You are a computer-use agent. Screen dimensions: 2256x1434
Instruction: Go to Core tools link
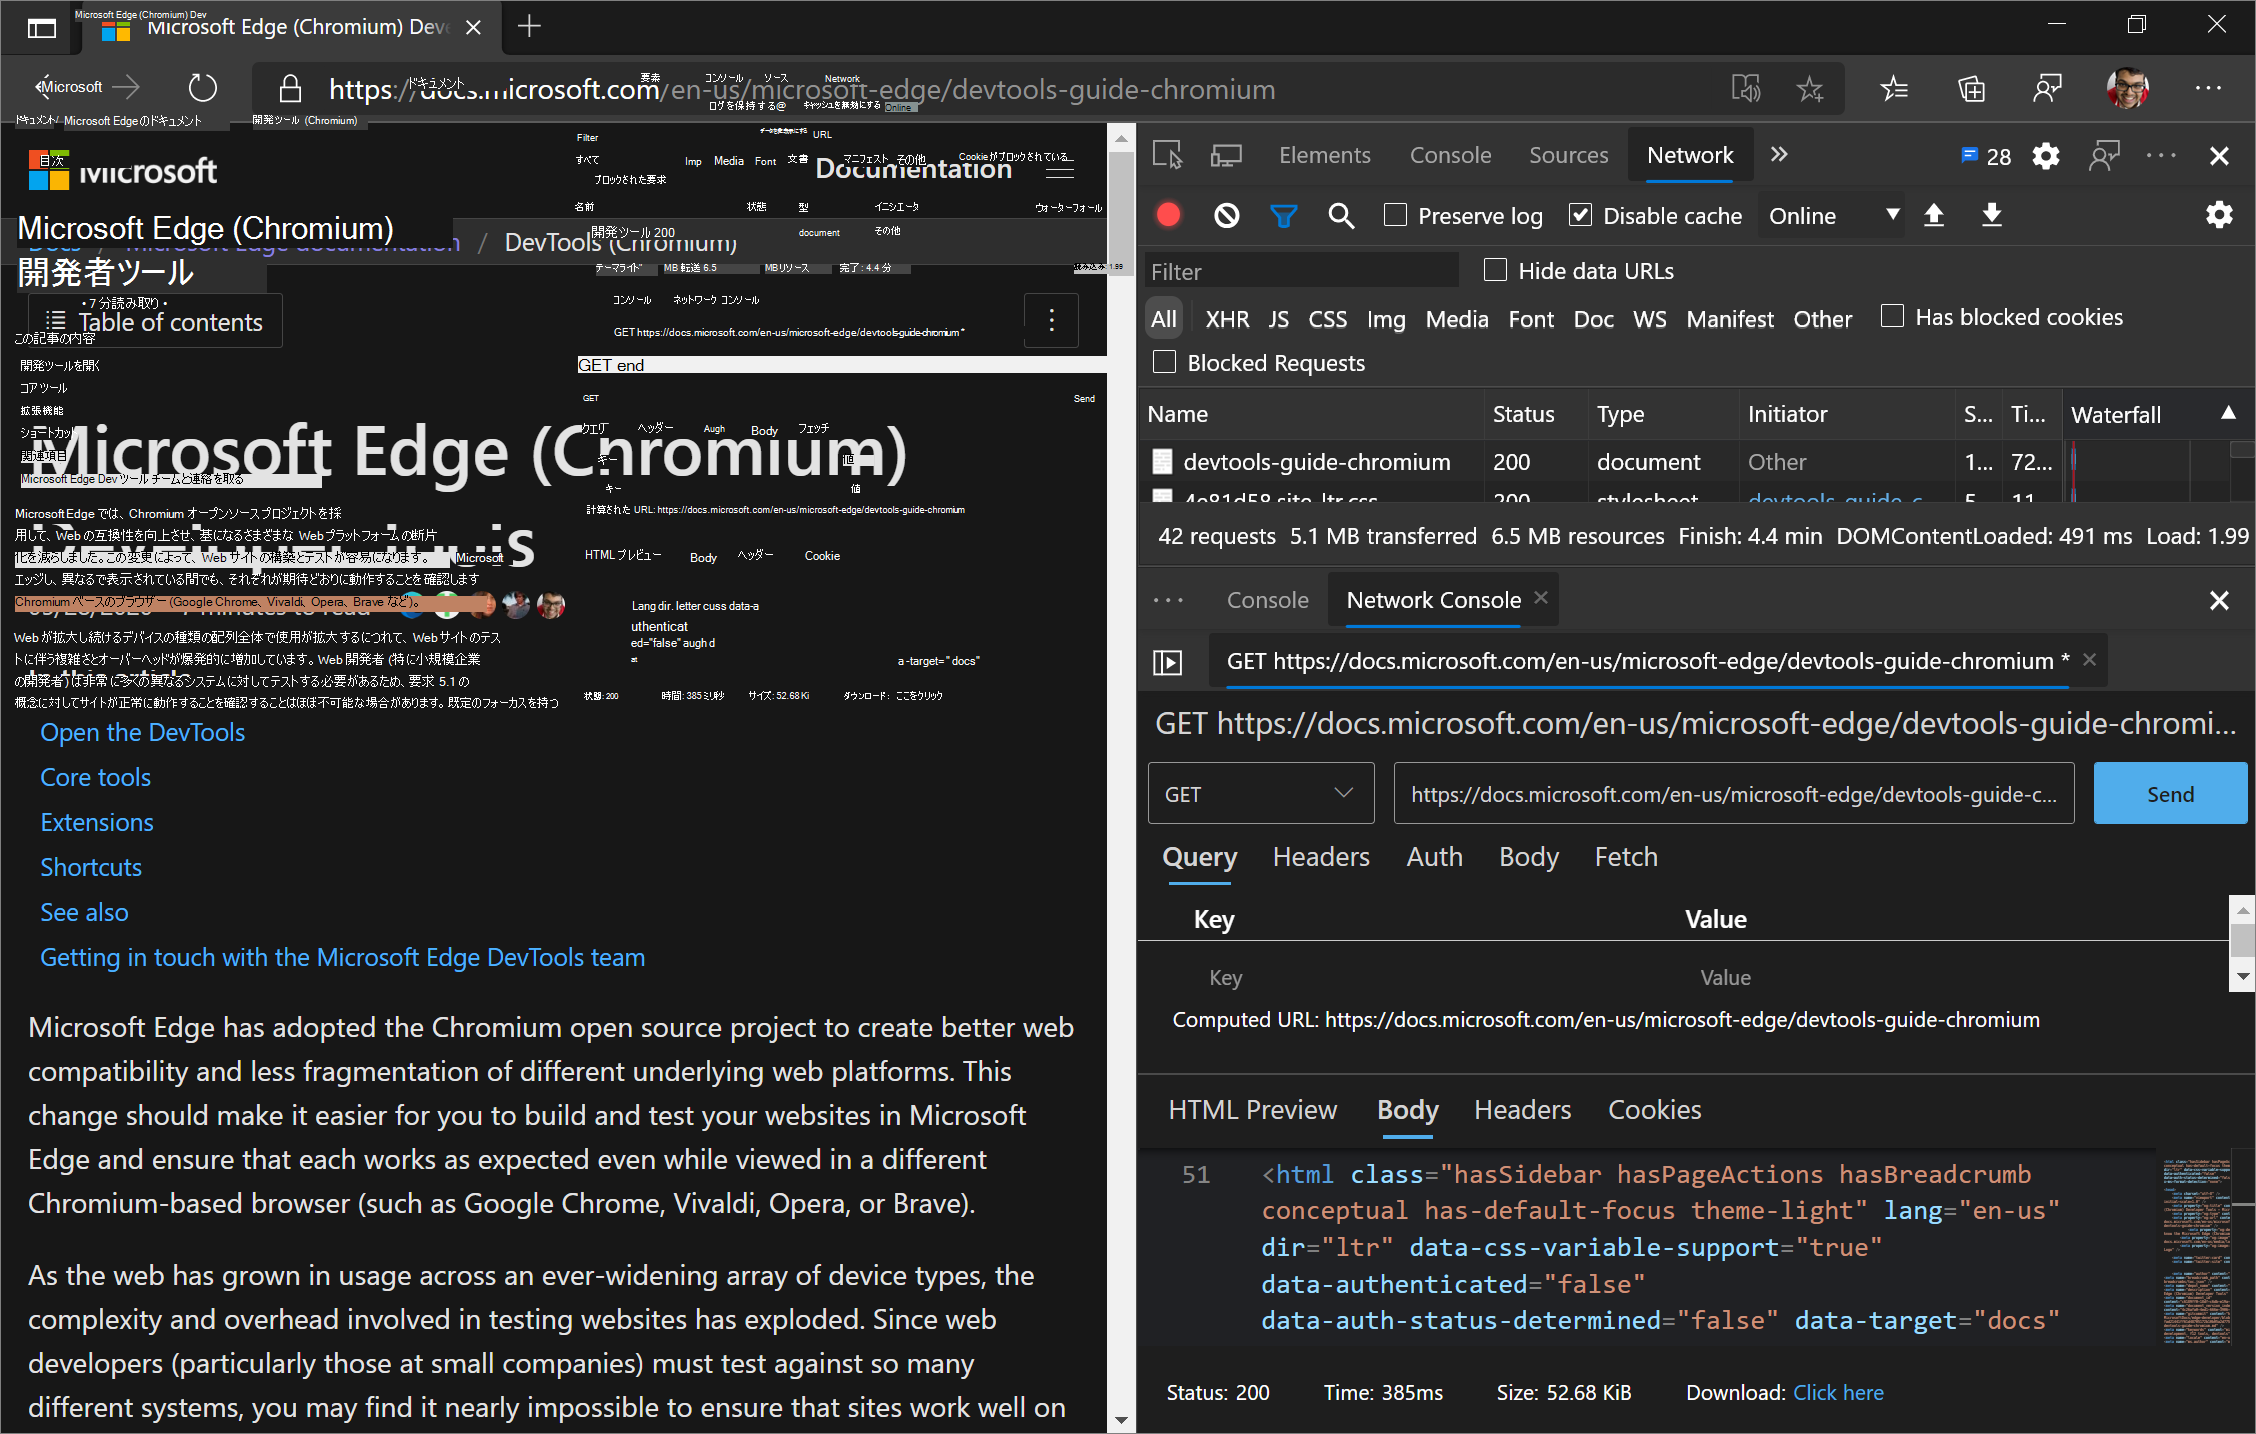click(x=95, y=777)
